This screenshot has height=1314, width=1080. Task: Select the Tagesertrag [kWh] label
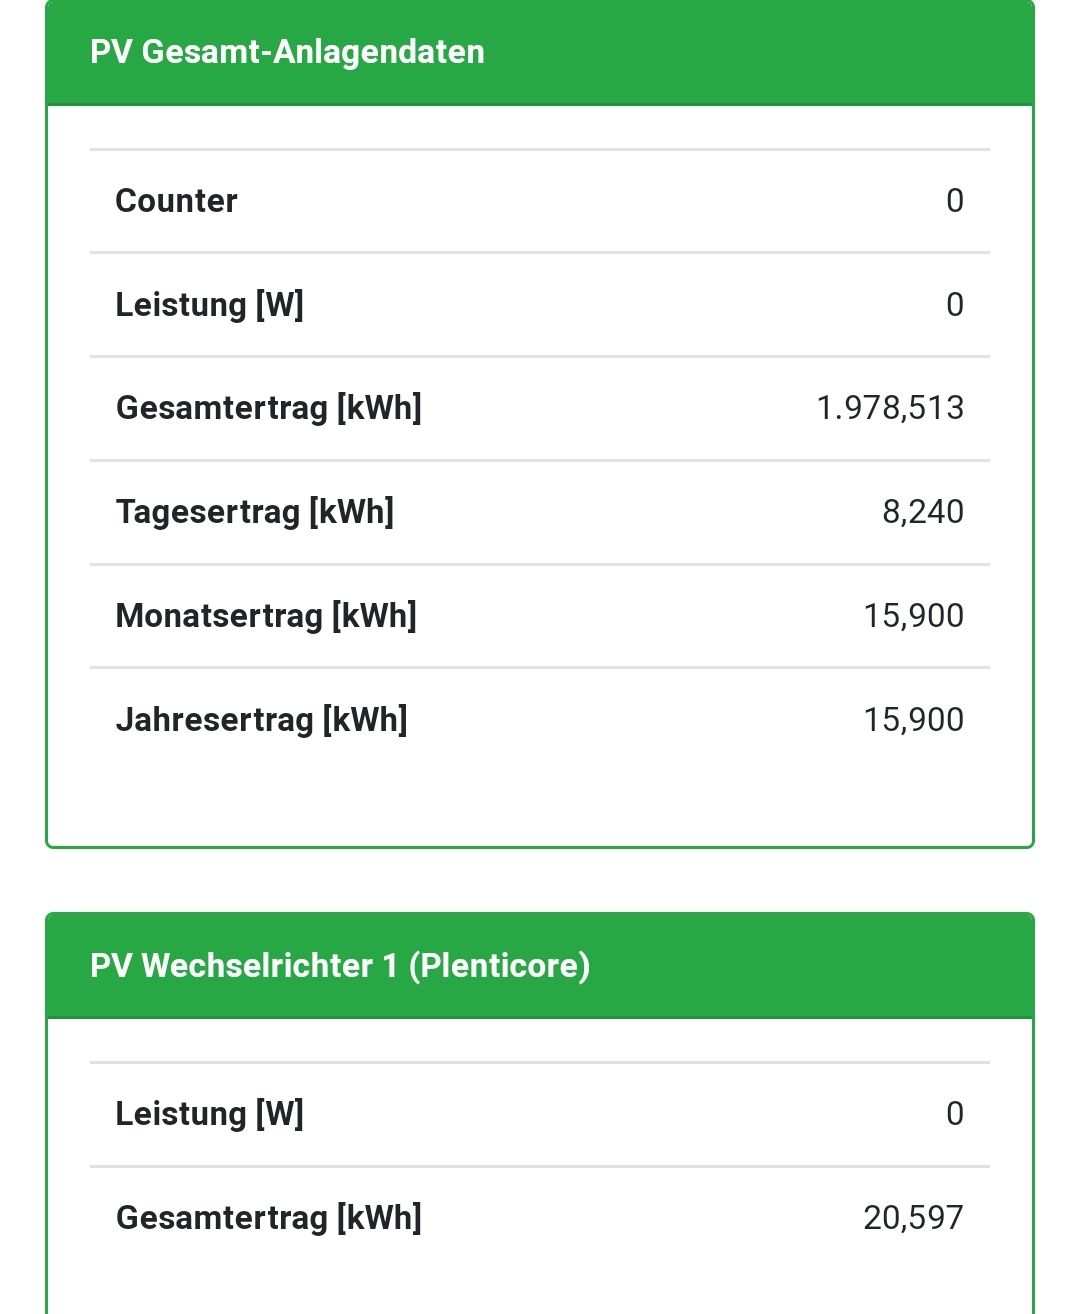tap(254, 512)
